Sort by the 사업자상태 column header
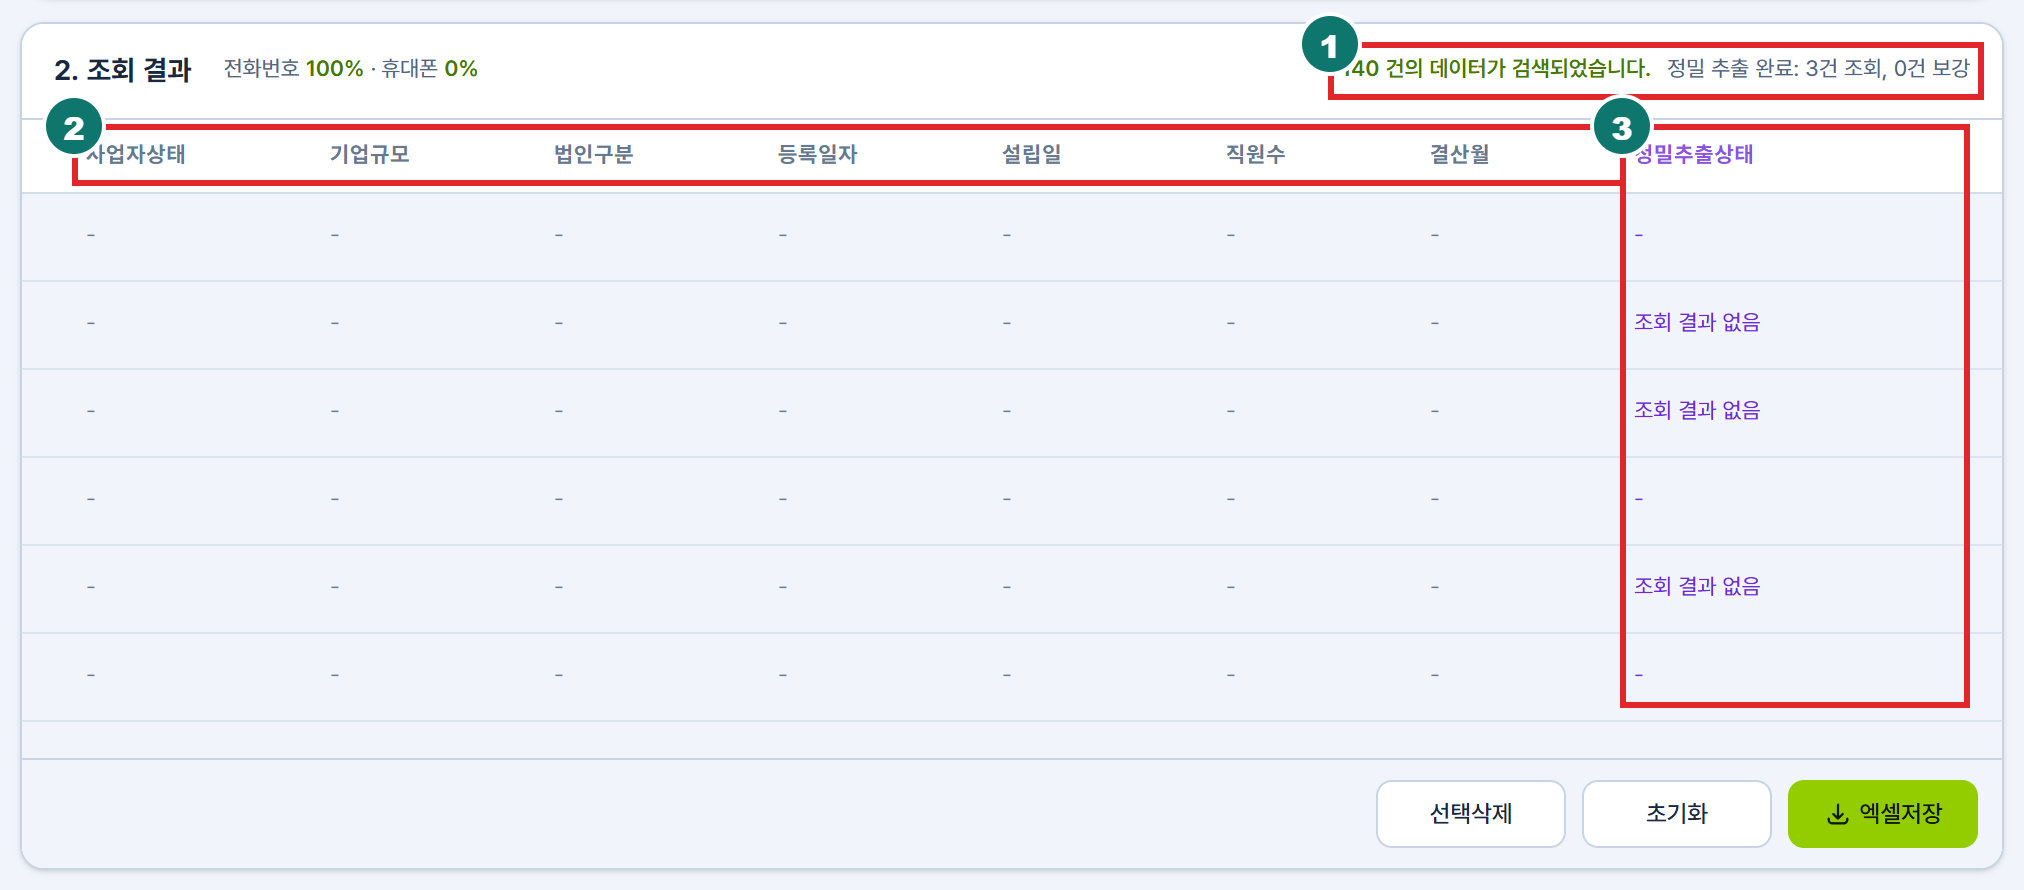This screenshot has width=2024, height=890. tap(136, 154)
